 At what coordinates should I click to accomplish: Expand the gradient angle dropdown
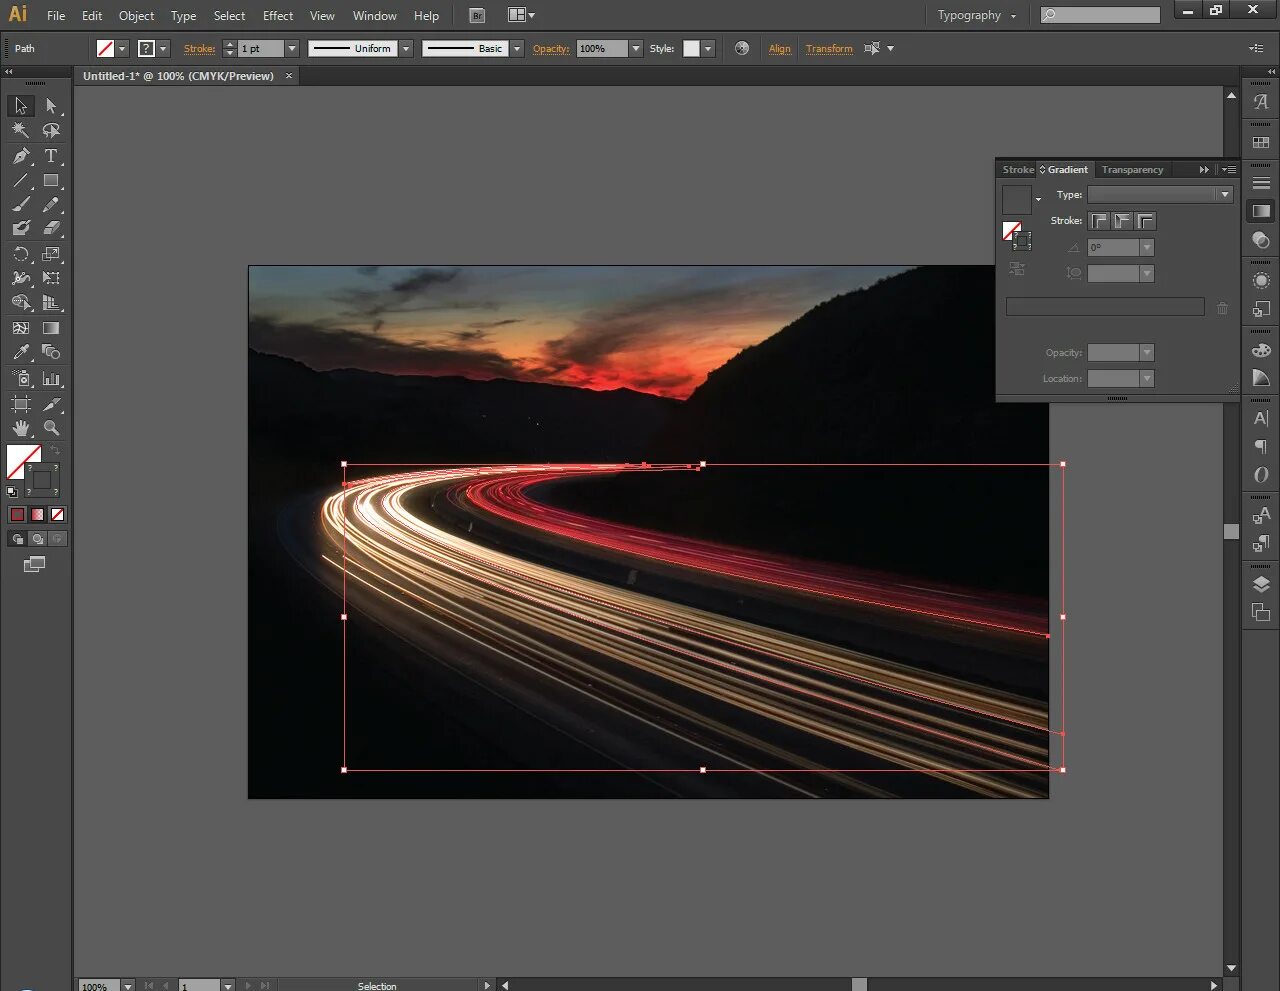[1147, 247]
